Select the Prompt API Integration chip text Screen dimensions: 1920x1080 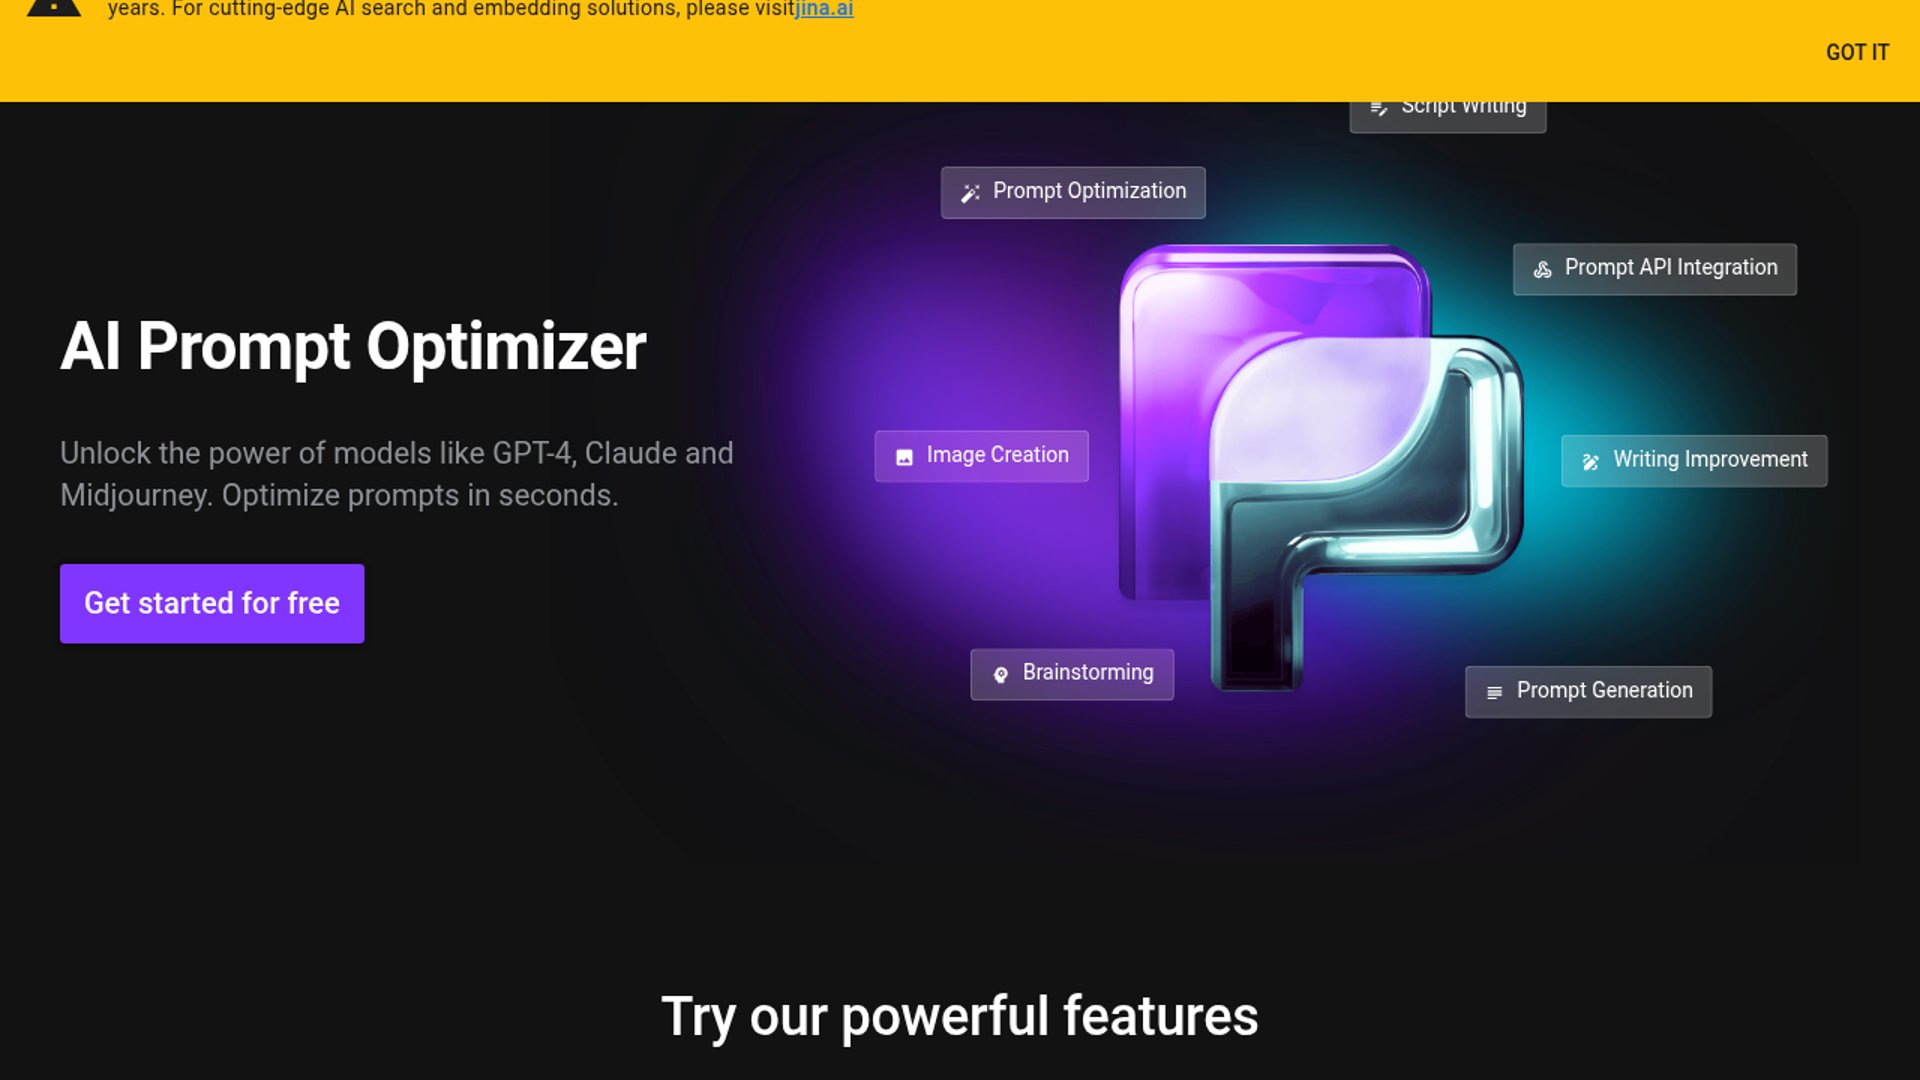[1670, 268]
